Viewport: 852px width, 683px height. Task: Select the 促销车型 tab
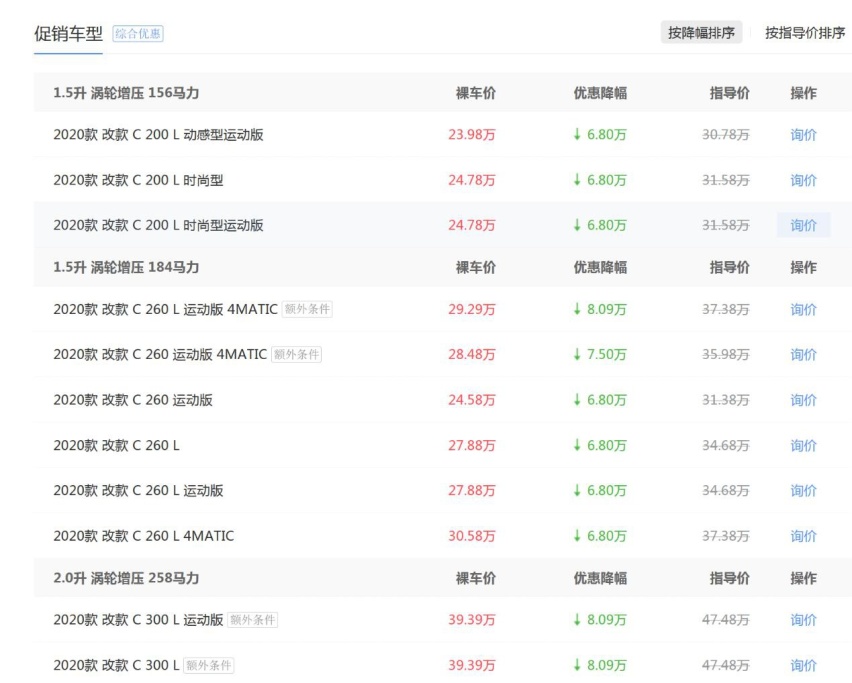click(68, 34)
